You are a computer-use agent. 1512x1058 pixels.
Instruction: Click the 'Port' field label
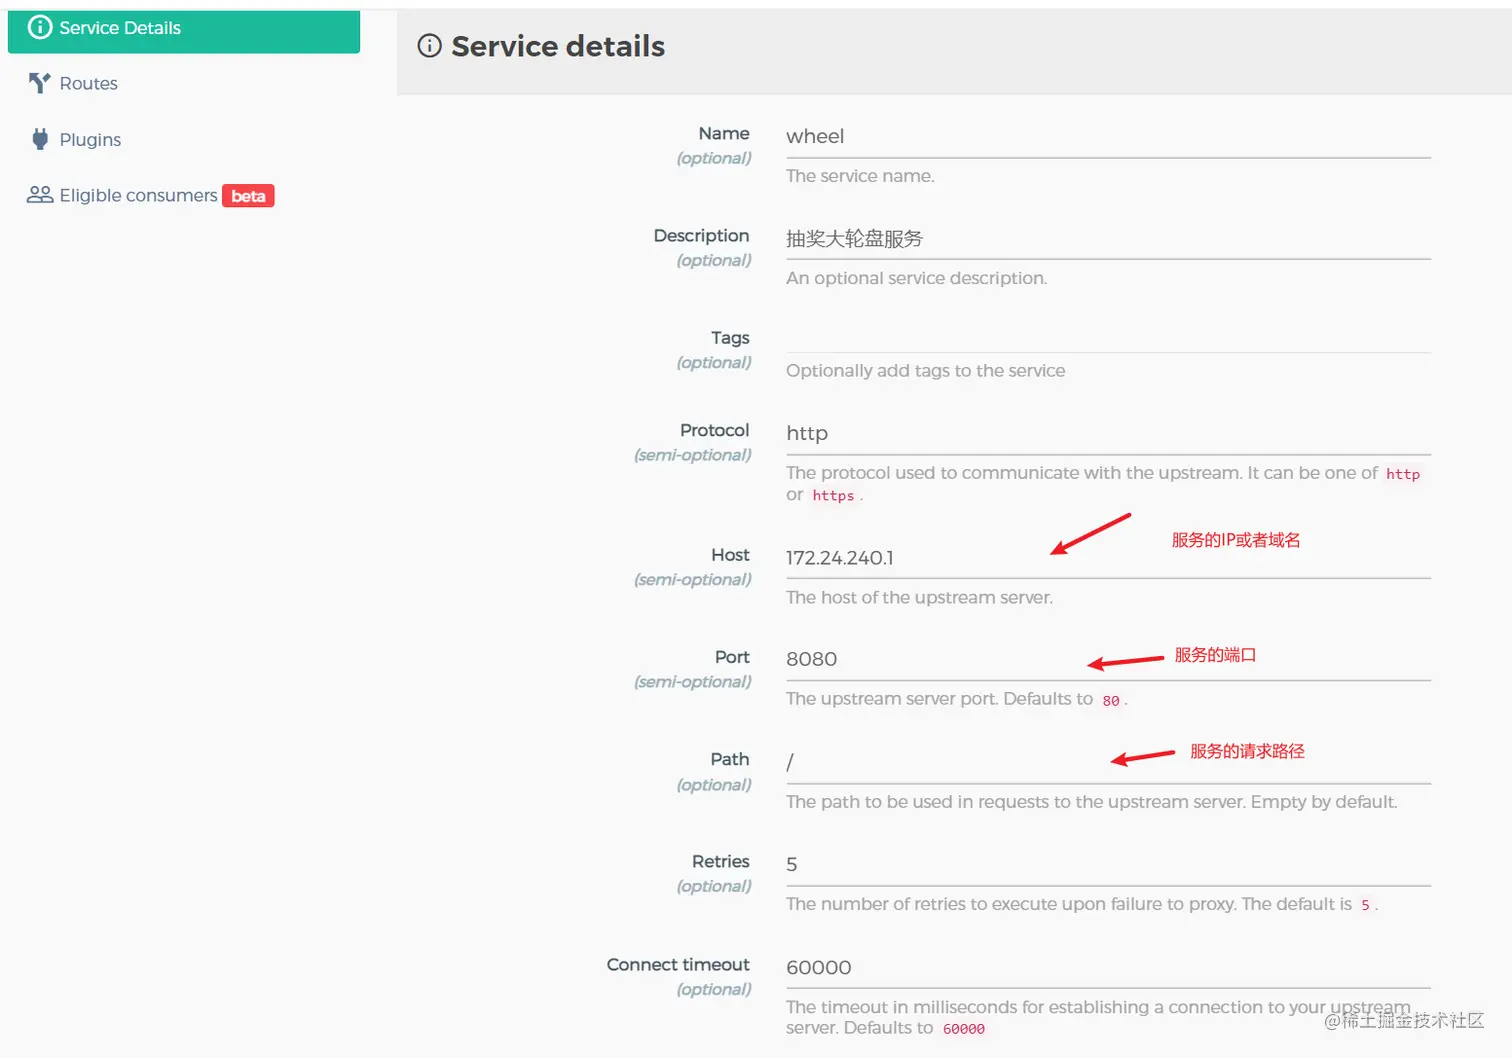732,657
